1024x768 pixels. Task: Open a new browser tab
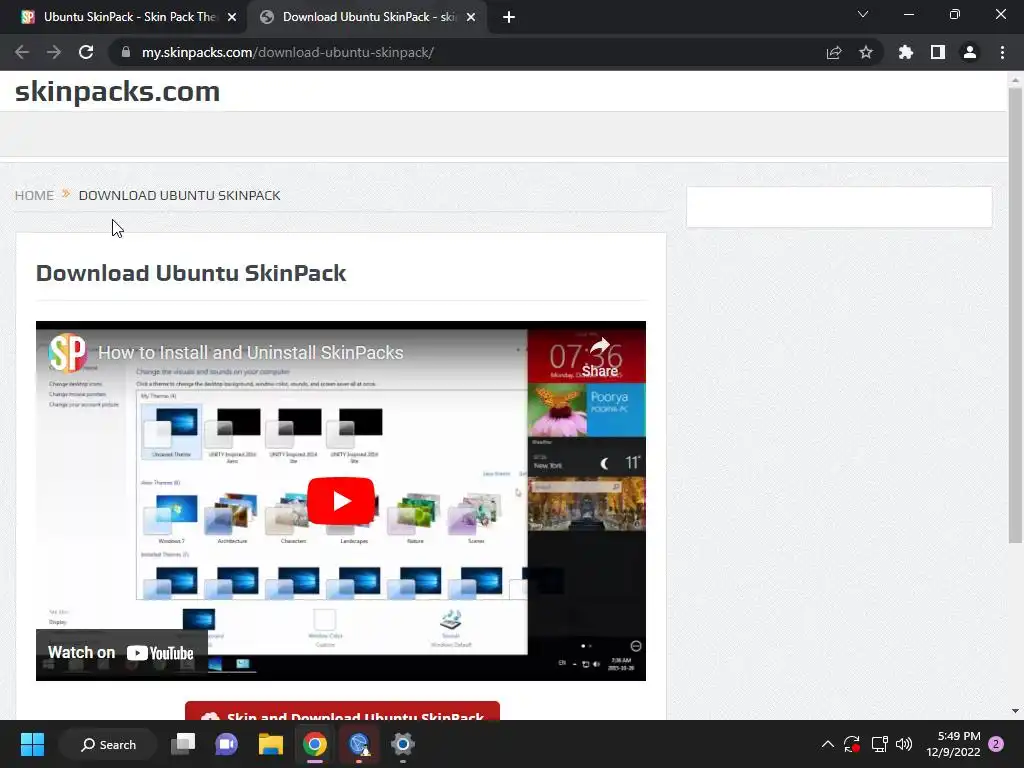[x=509, y=18]
